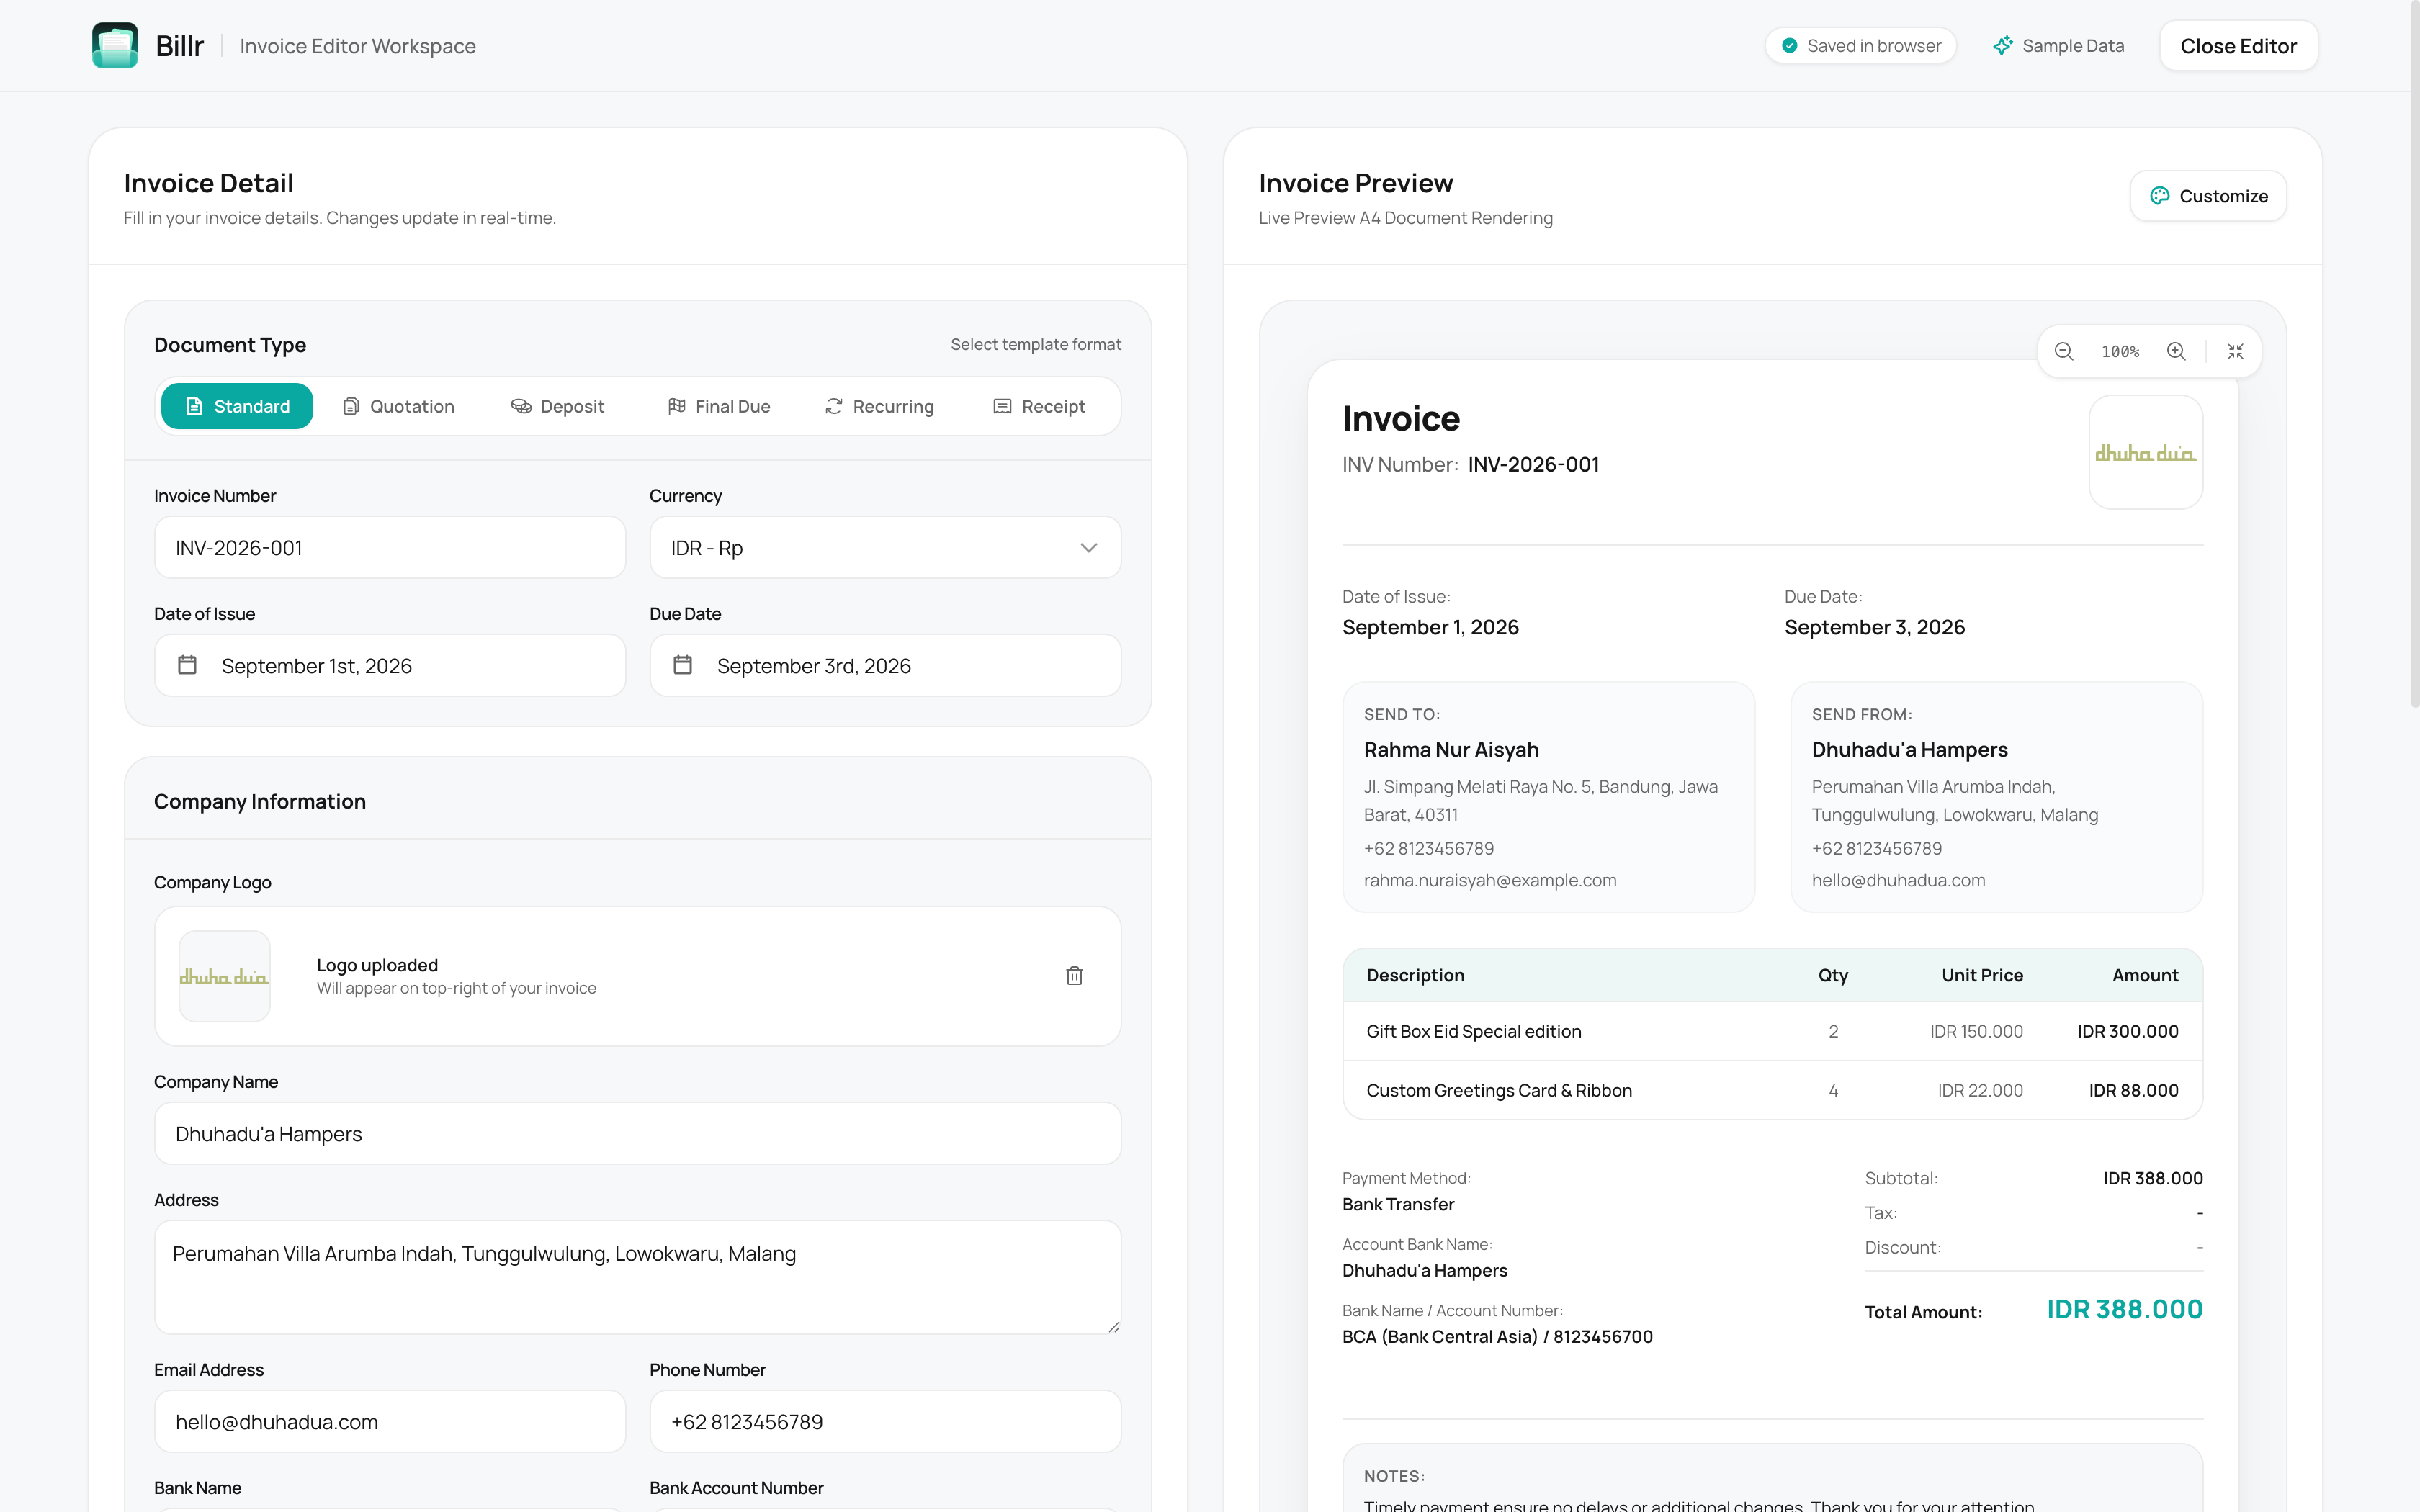Click the Sample Data sparkle icon
Viewport: 2420px width, 1512px height.
2003,46
